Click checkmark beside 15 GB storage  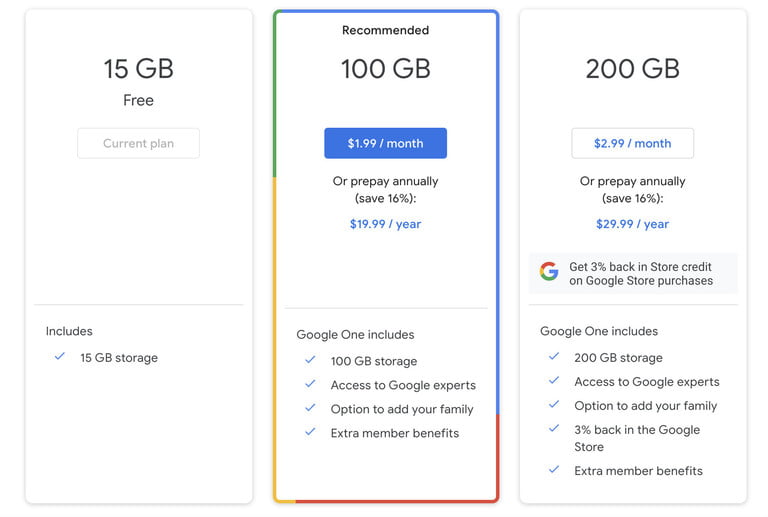[60, 356]
